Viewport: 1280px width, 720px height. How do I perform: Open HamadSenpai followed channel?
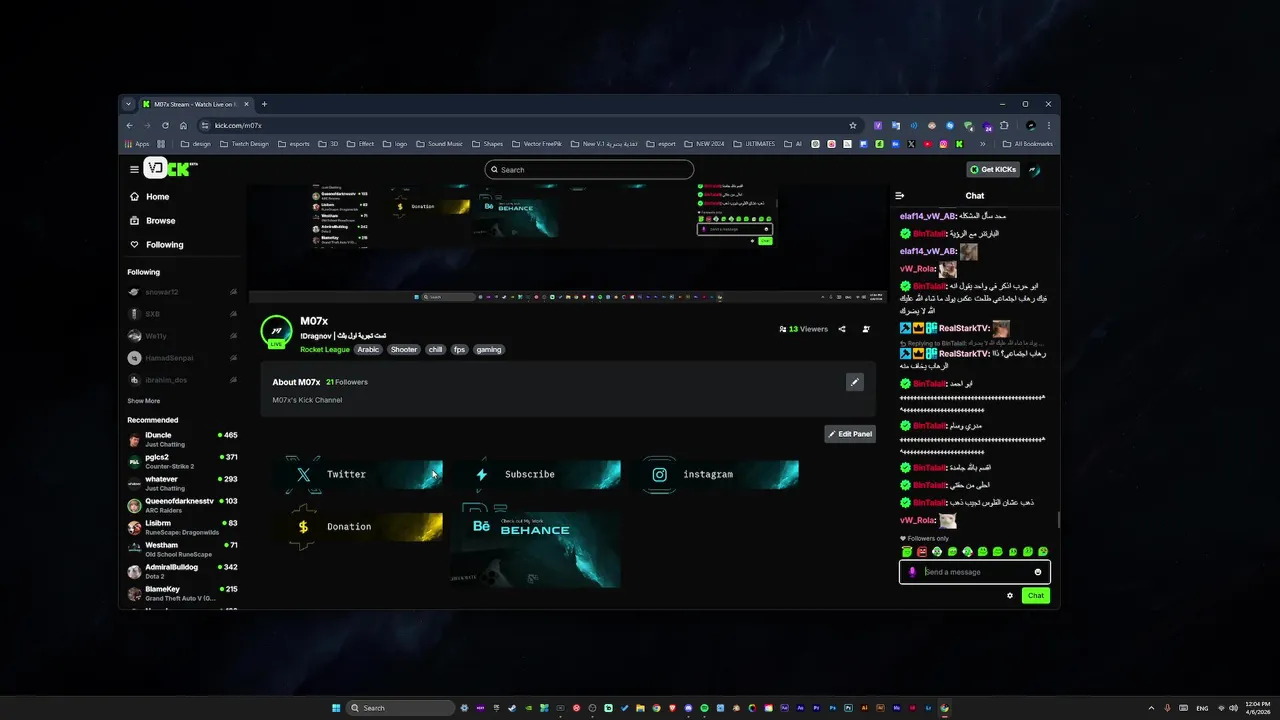pyautogui.click(x=183, y=358)
